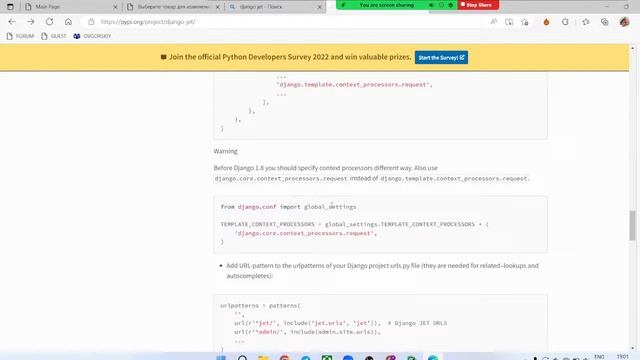The height and width of the screenshot is (360, 640).
Task: Click the Start the Survey button
Action: (441, 58)
